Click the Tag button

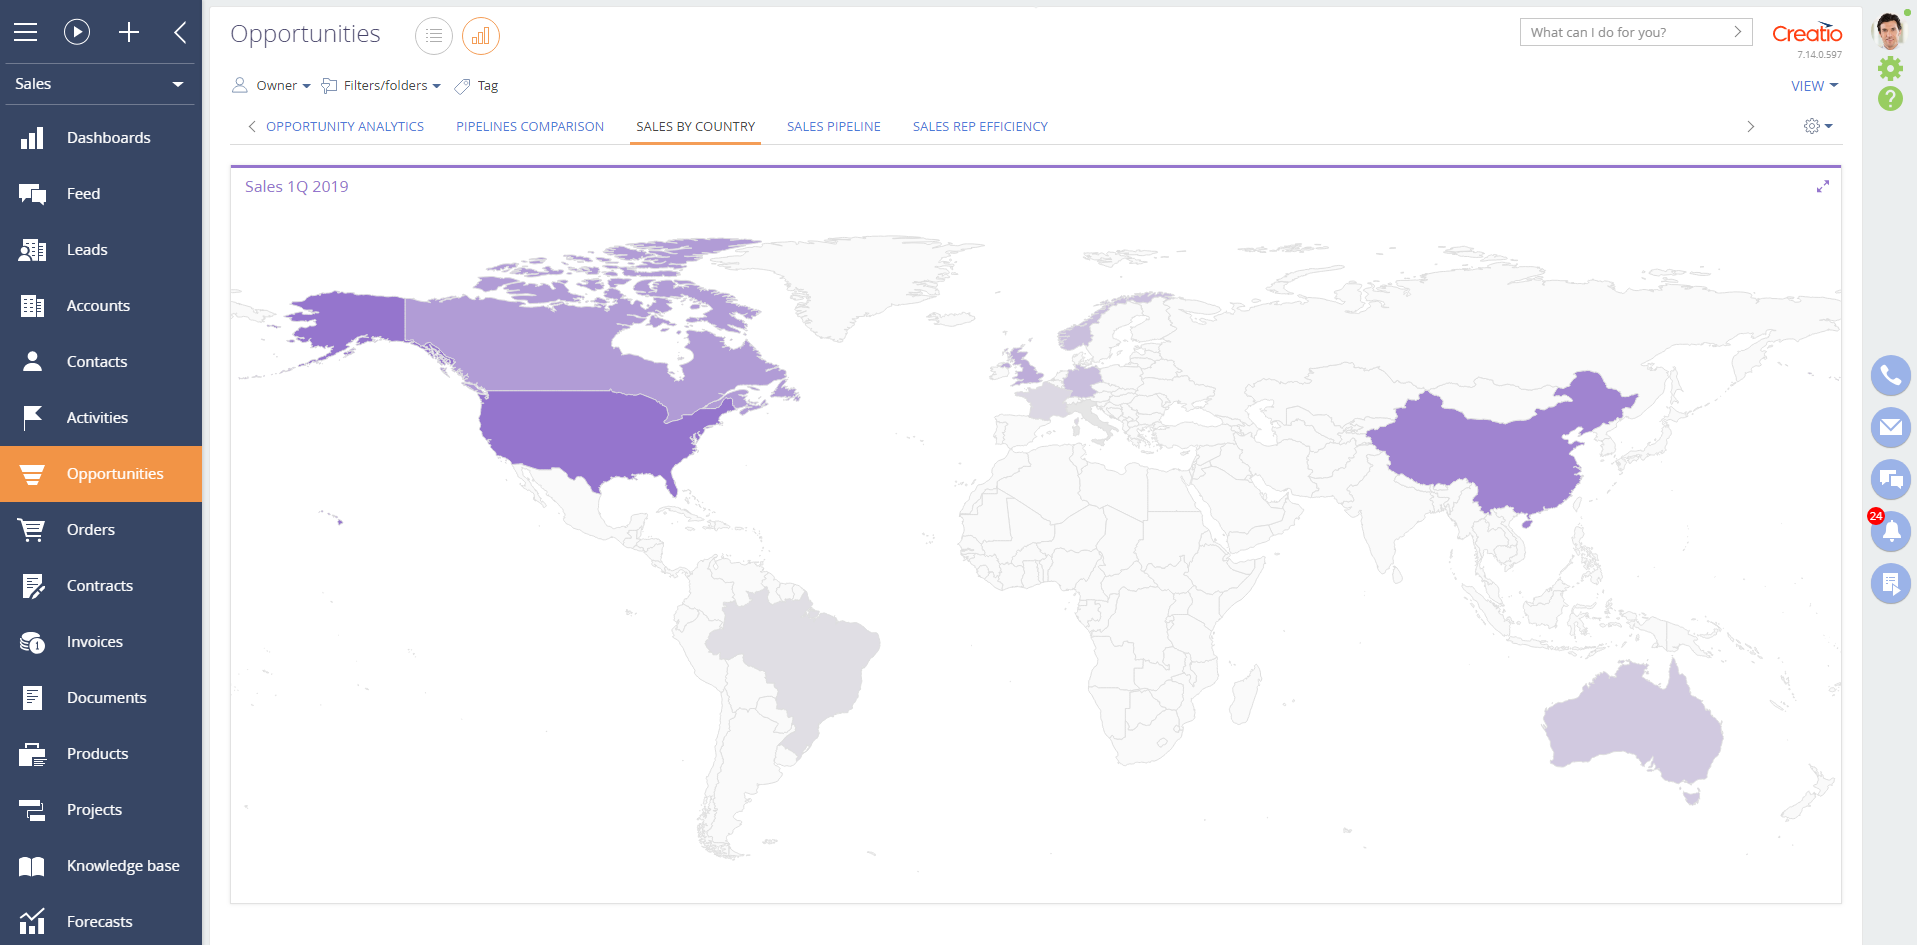pos(476,85)
